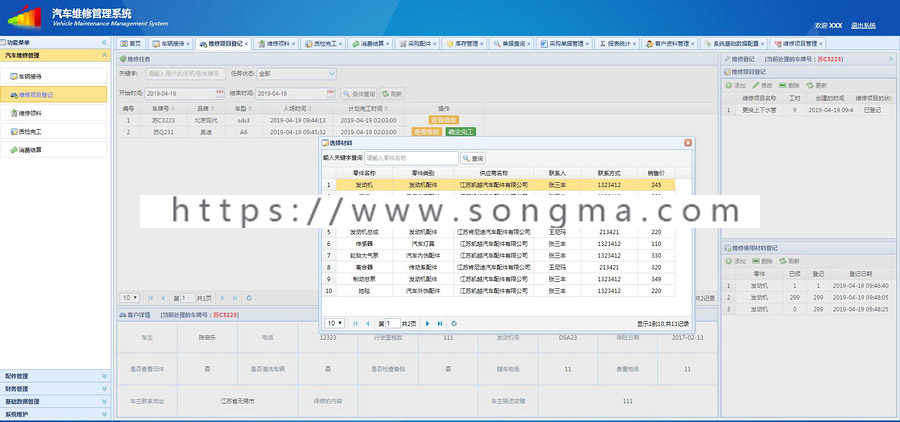Collapse the right 维修登记 panel arrow
The height and width of the screenshot is (422, 900).
point(891,59)
